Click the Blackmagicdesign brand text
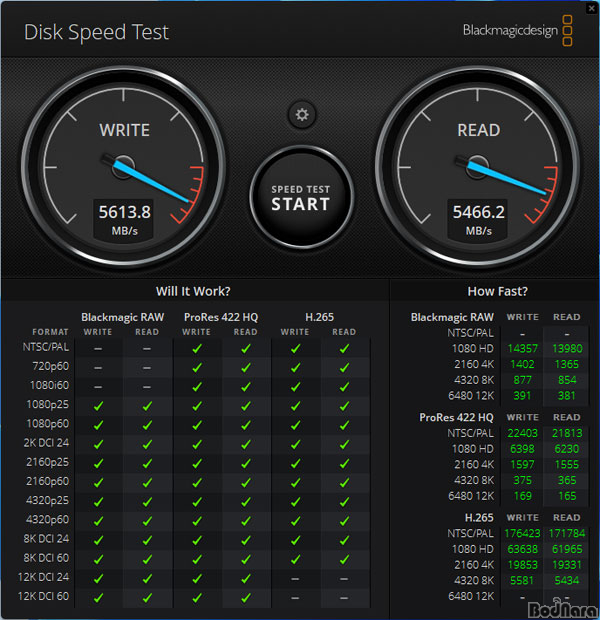Viewport: 600px width, 620px height. click(x=510, y=30)
